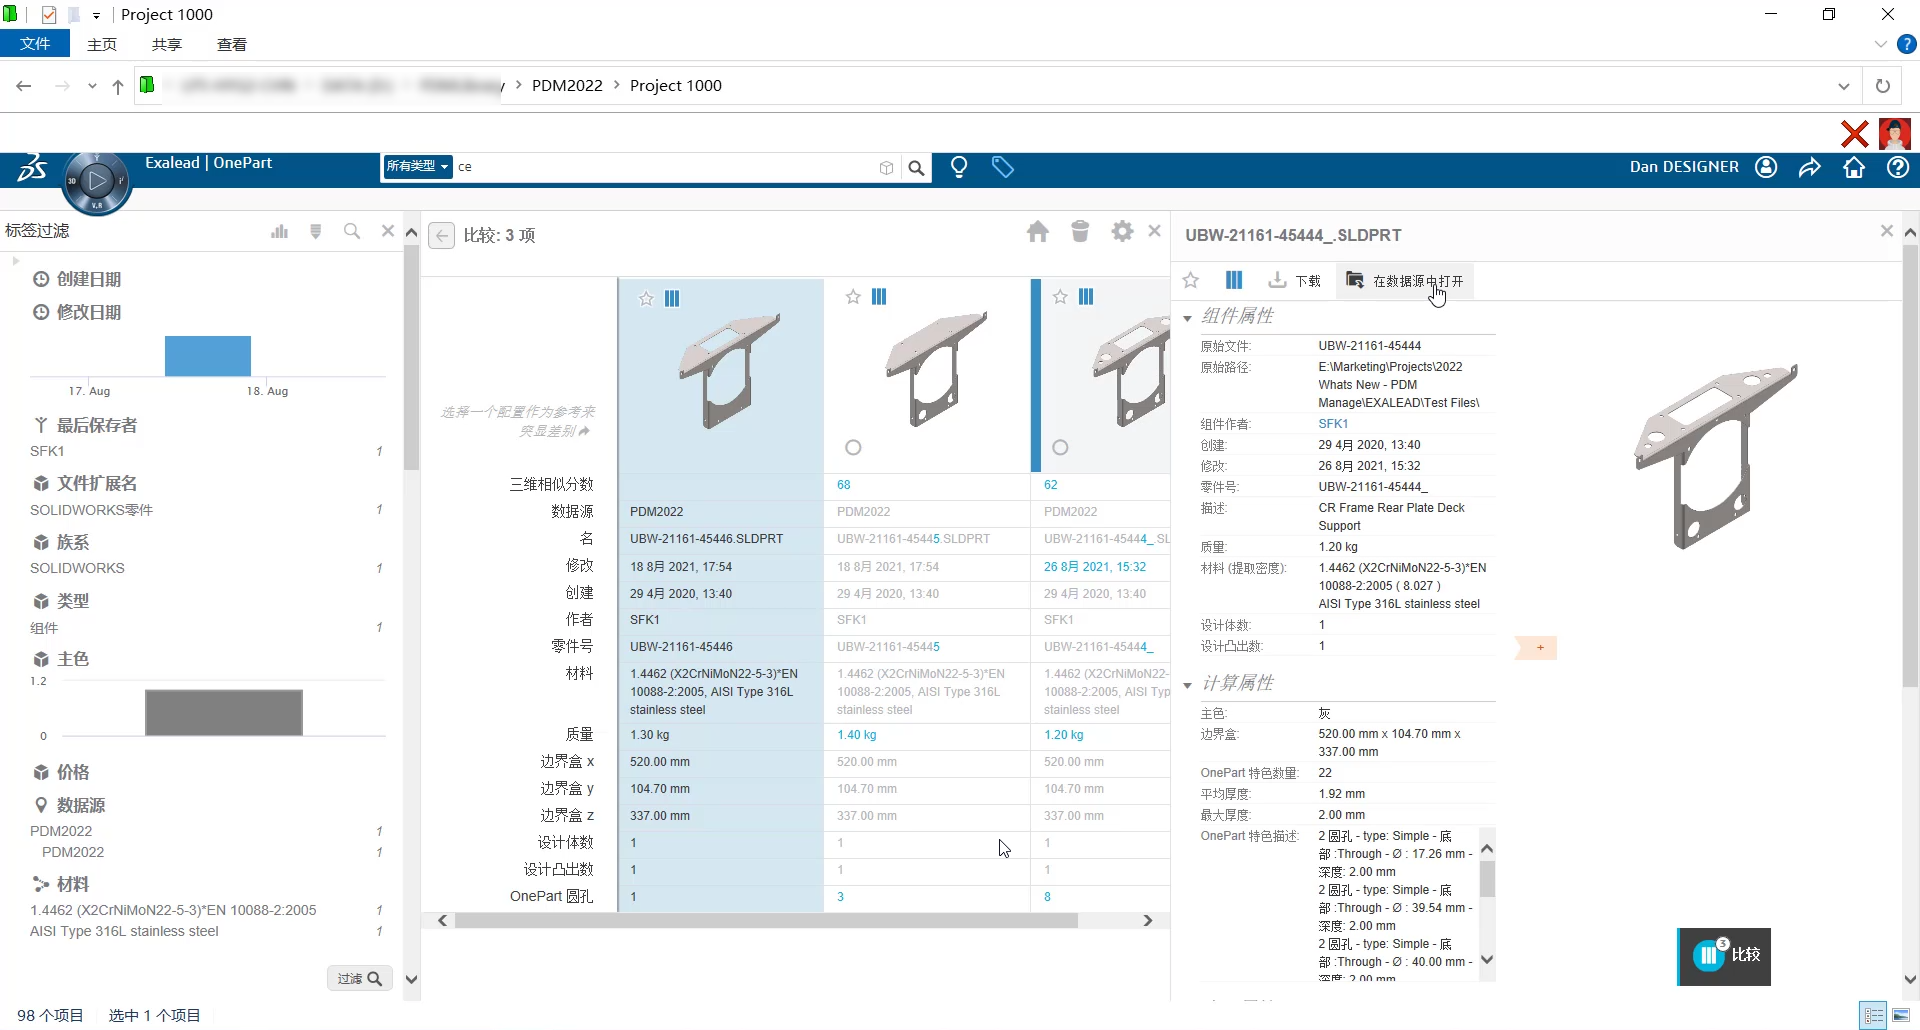The height and width of the screenshot is (1030, 1920).
Task: Open the tags icon in the top bar
Action: click(1003, 167)
